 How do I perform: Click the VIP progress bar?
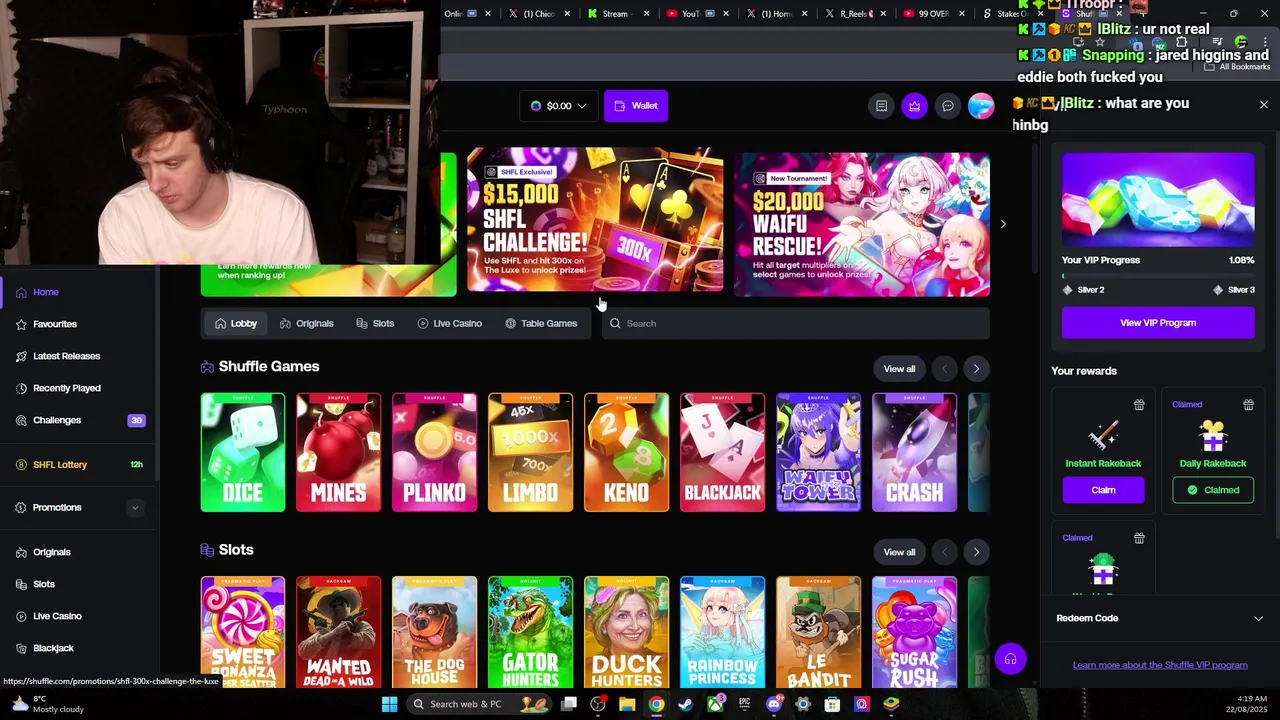tap(1158, 275)
